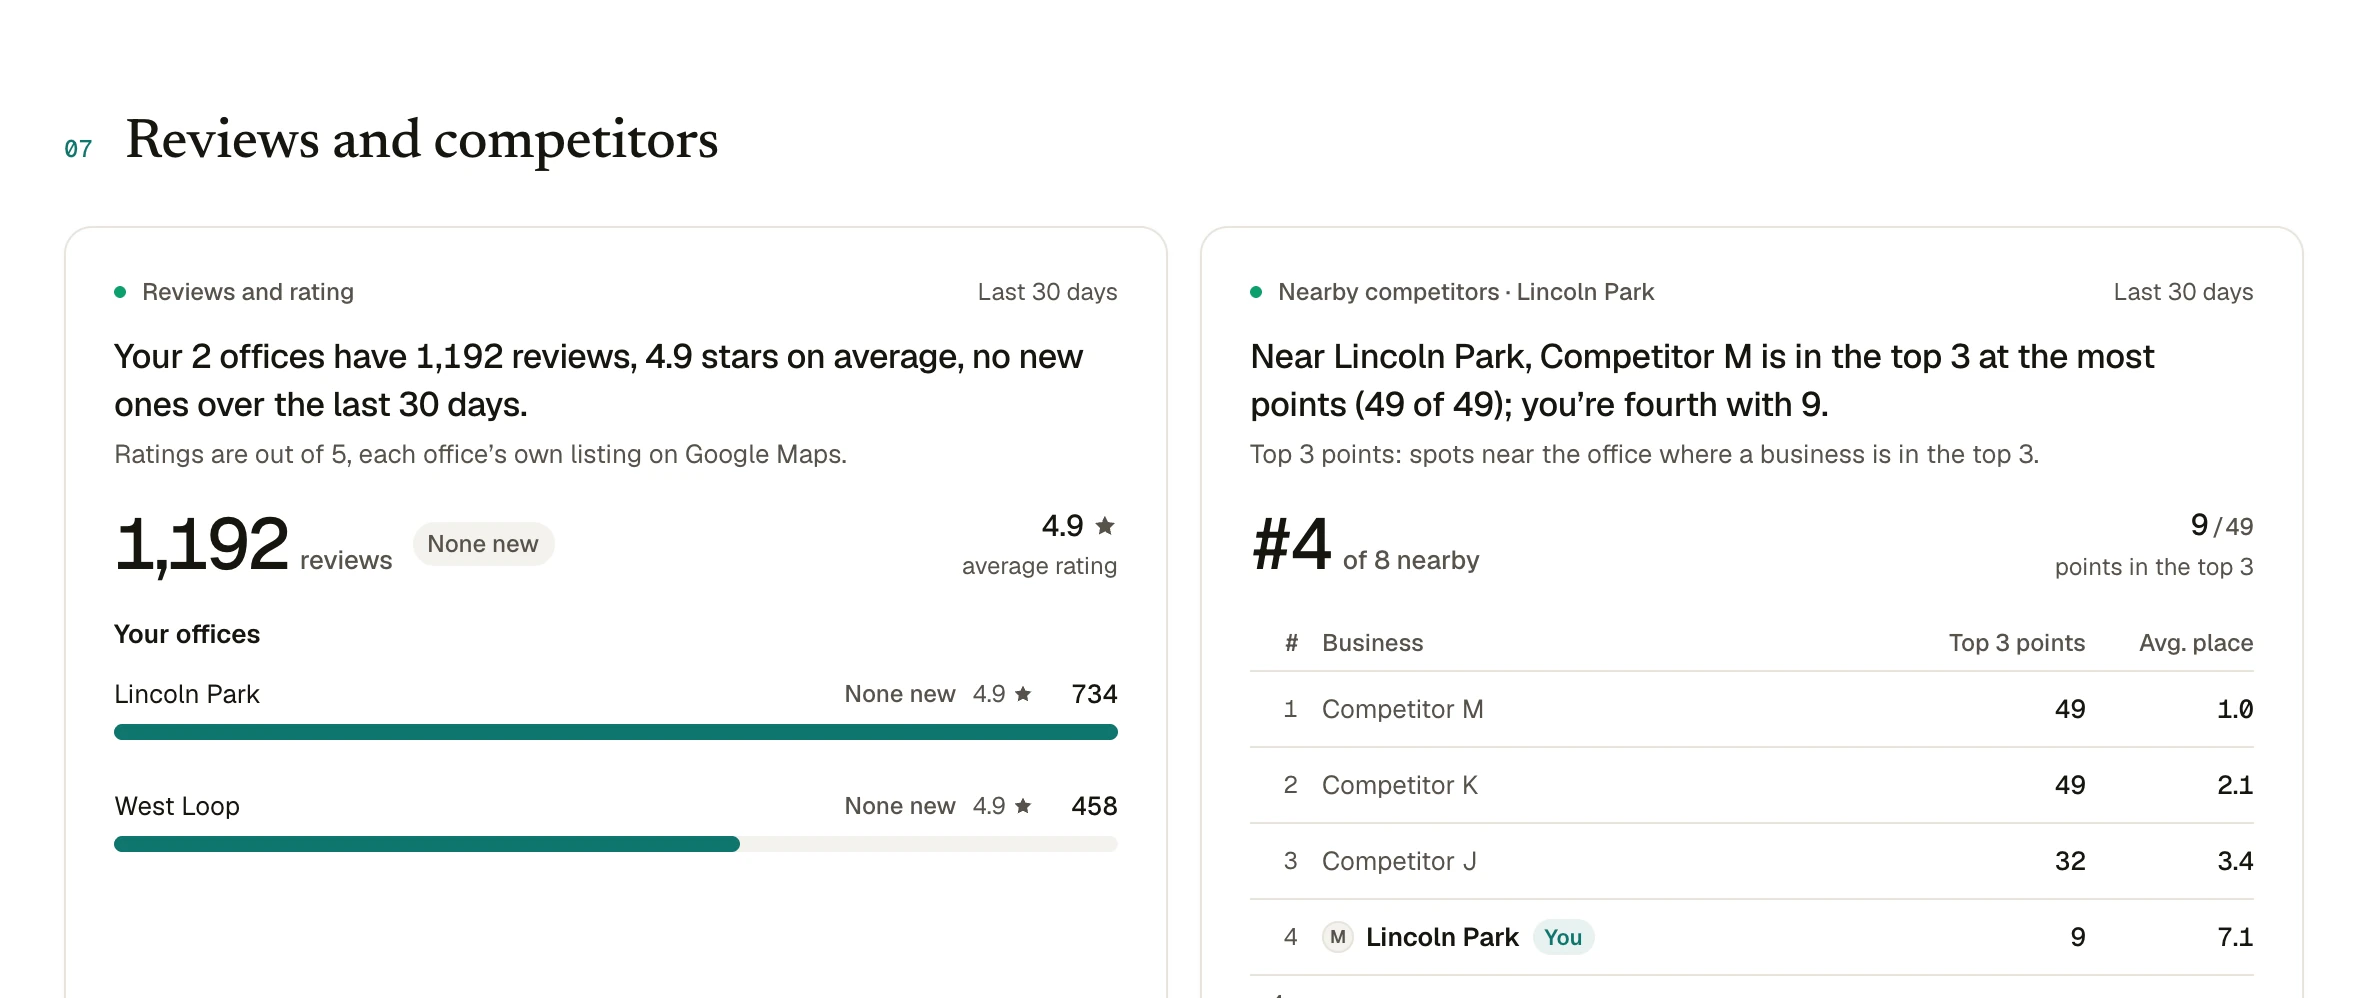Select the Competitor J row name

1399,861
